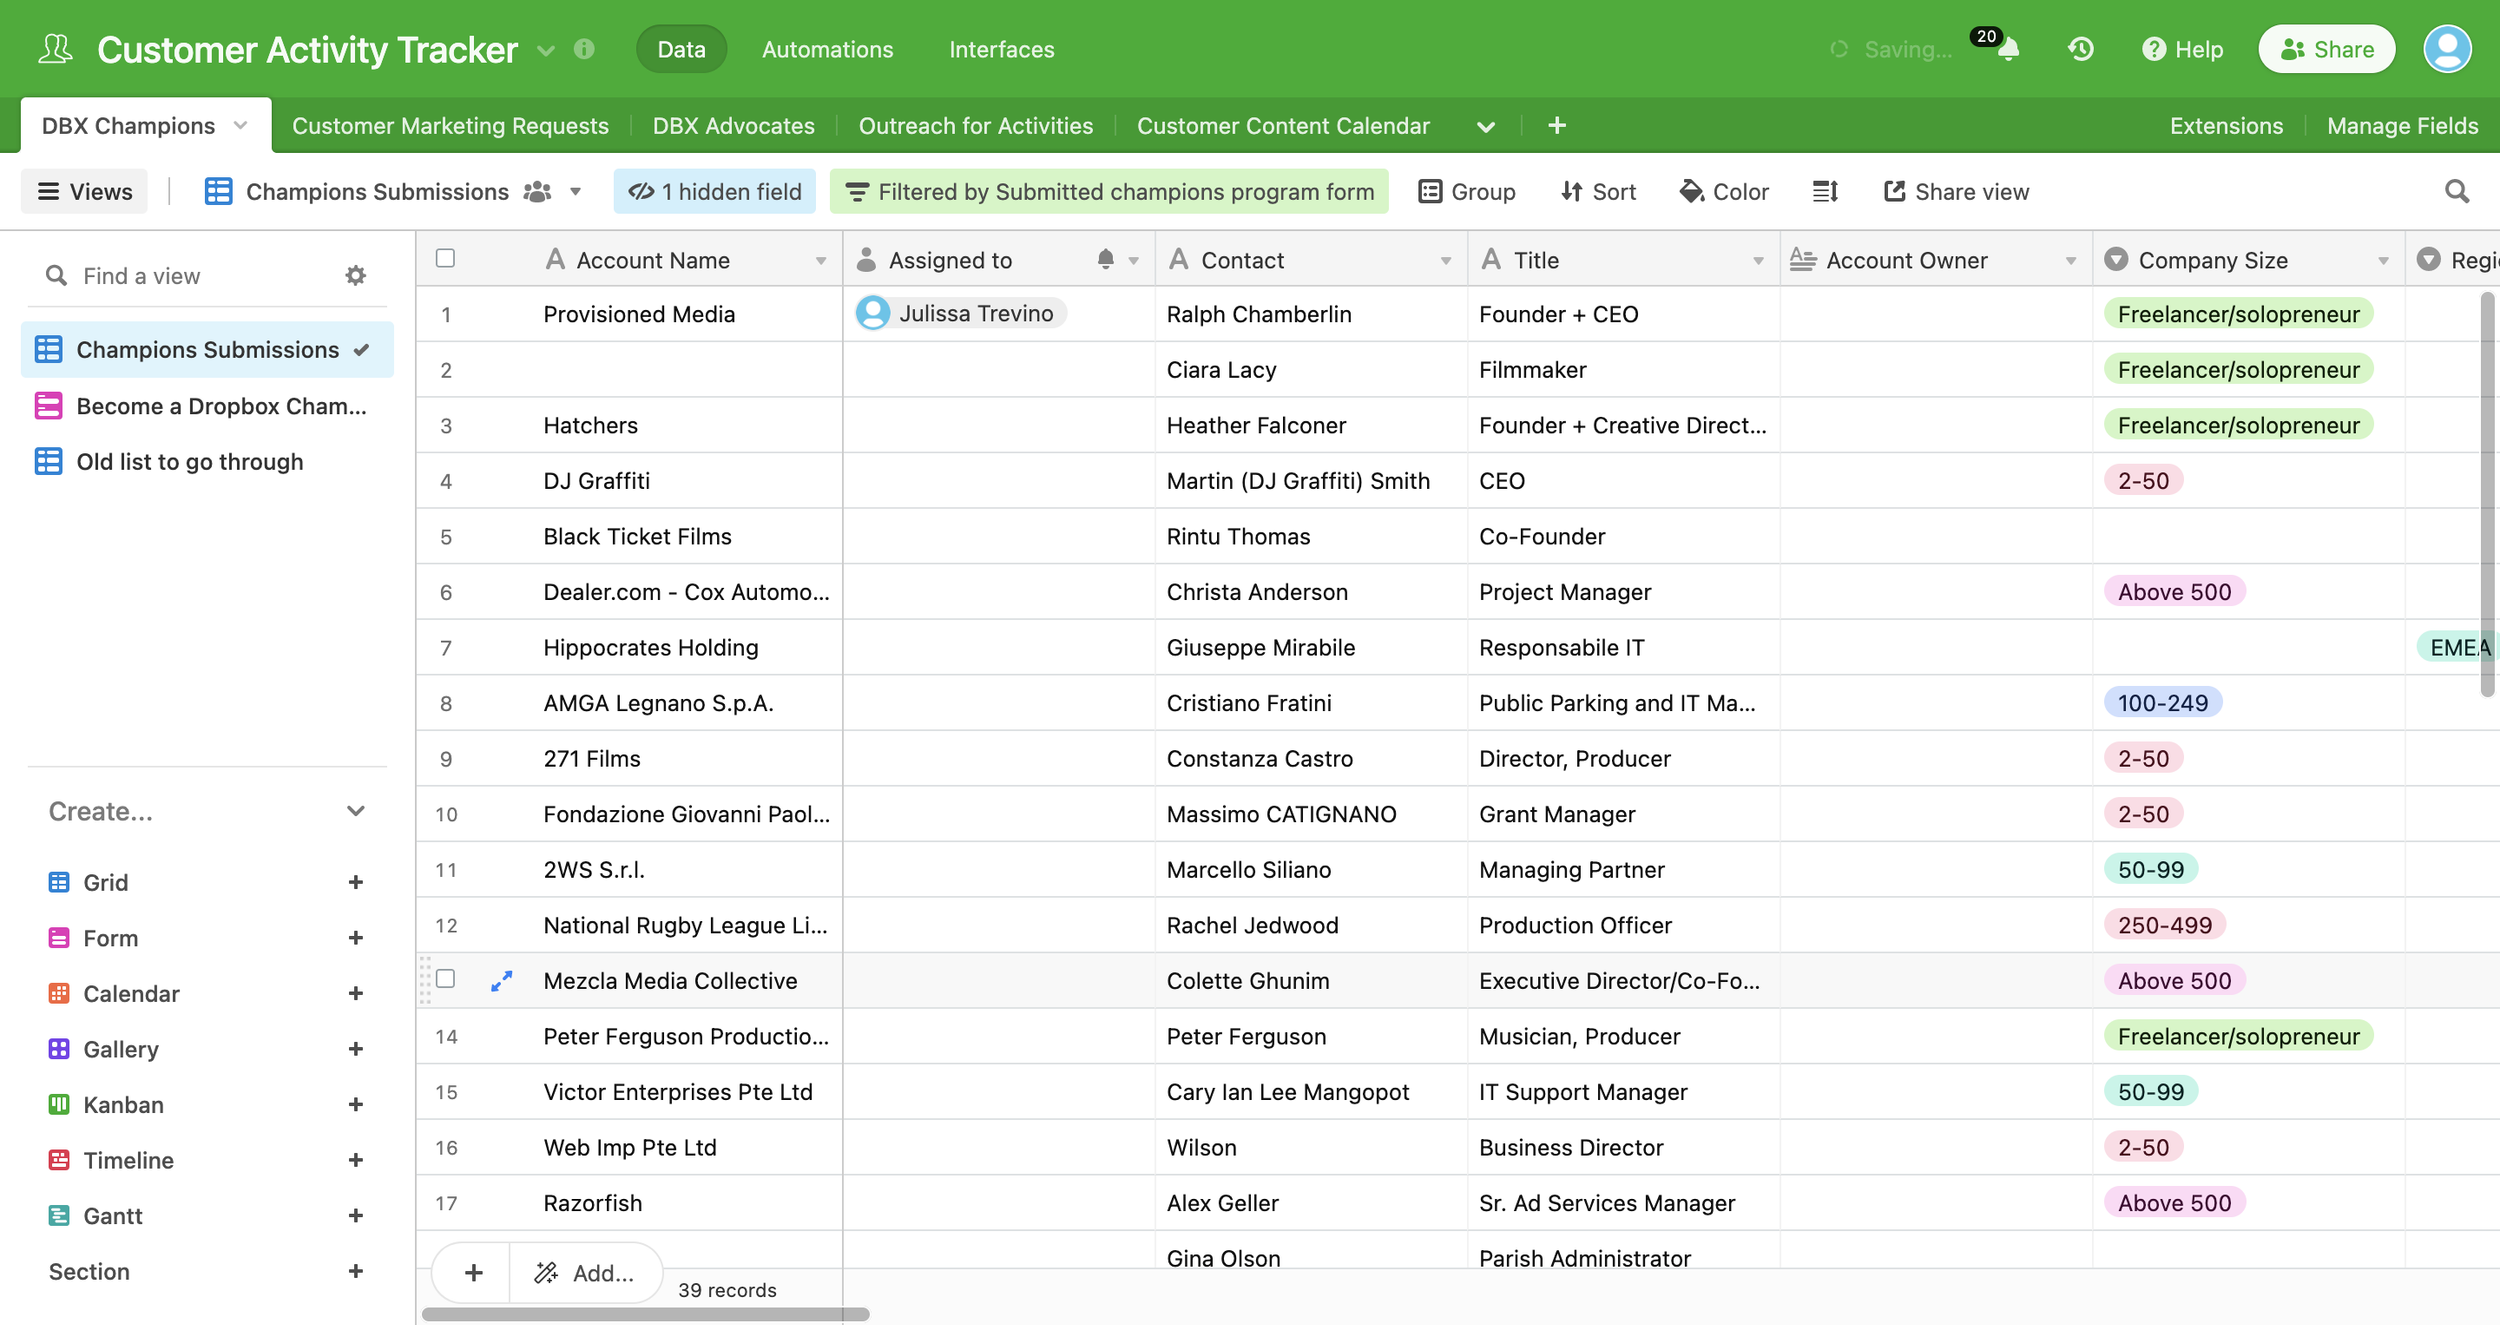2500x1325 pixels.
Task: Add a new Gantt view
Action: tap(355, 1215)
